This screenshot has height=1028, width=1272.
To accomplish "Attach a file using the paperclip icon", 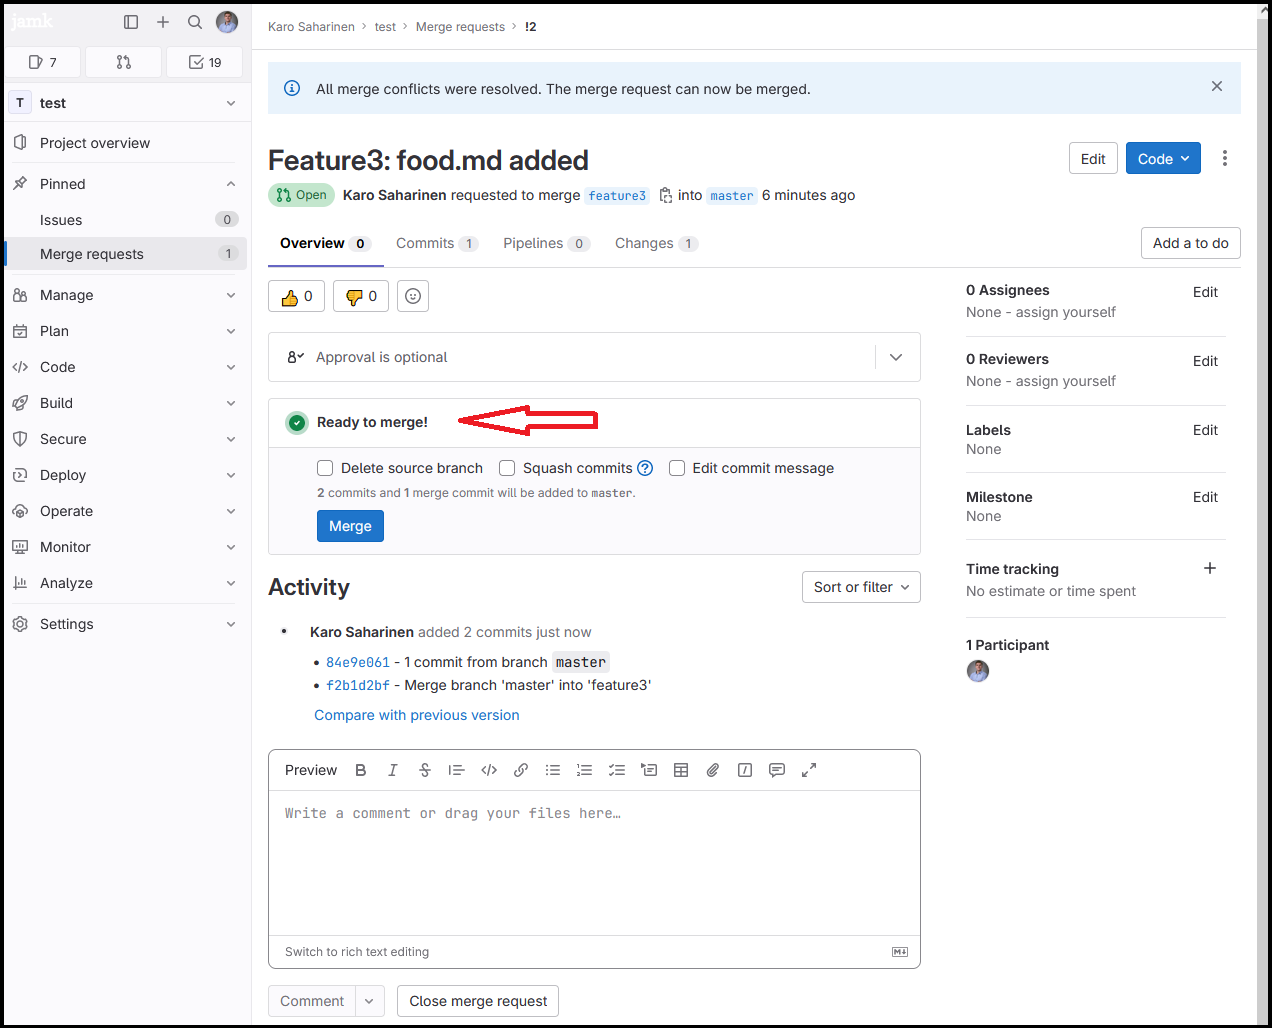I will tap(713, 770).
